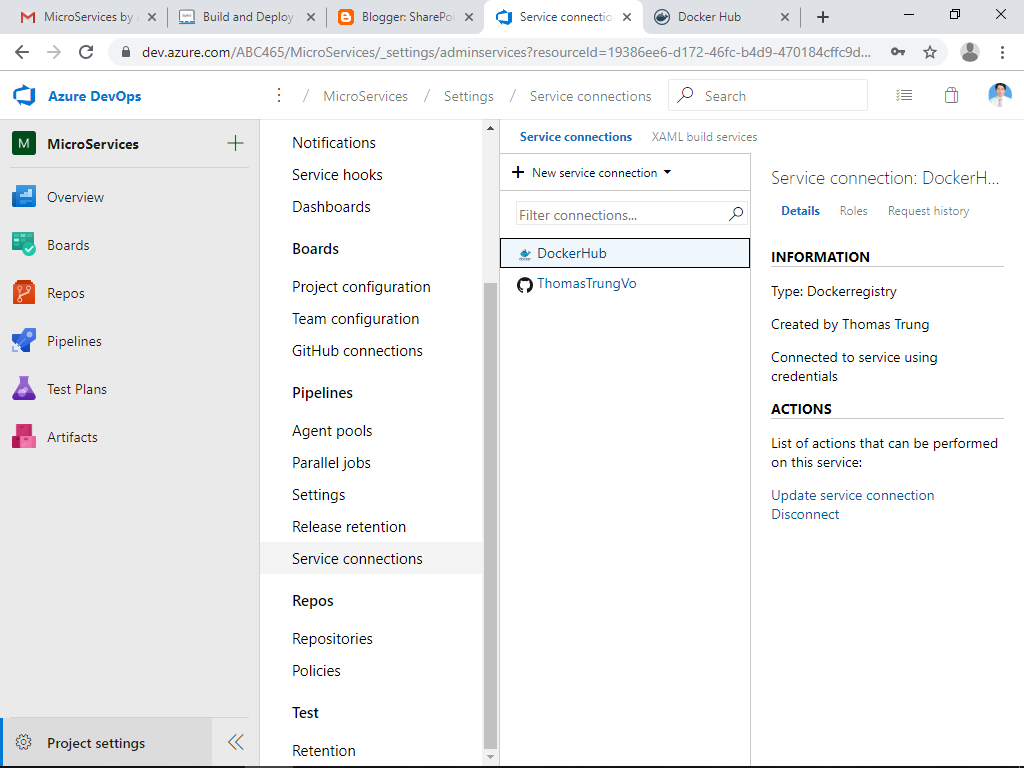Click the GitHub icon beside ThomasTrungVo
1024x768 pixels.
(x=524, y=285)
